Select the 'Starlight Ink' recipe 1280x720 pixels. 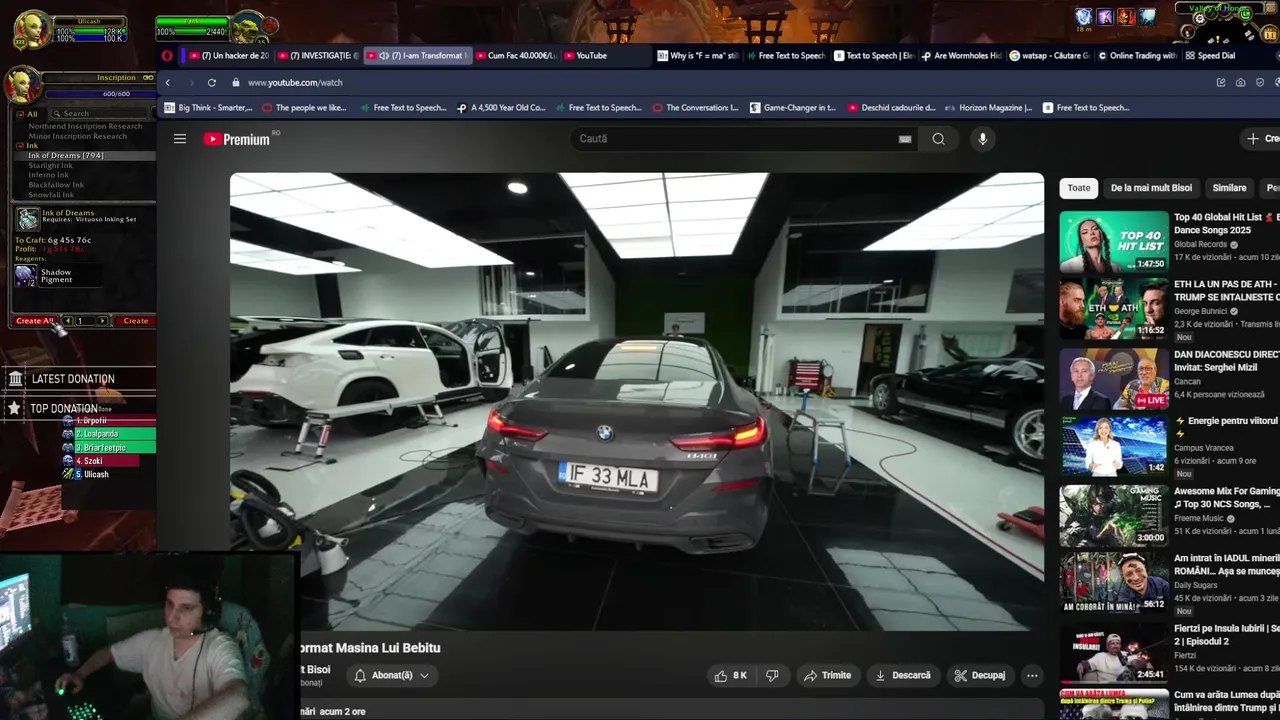[50, 166]
